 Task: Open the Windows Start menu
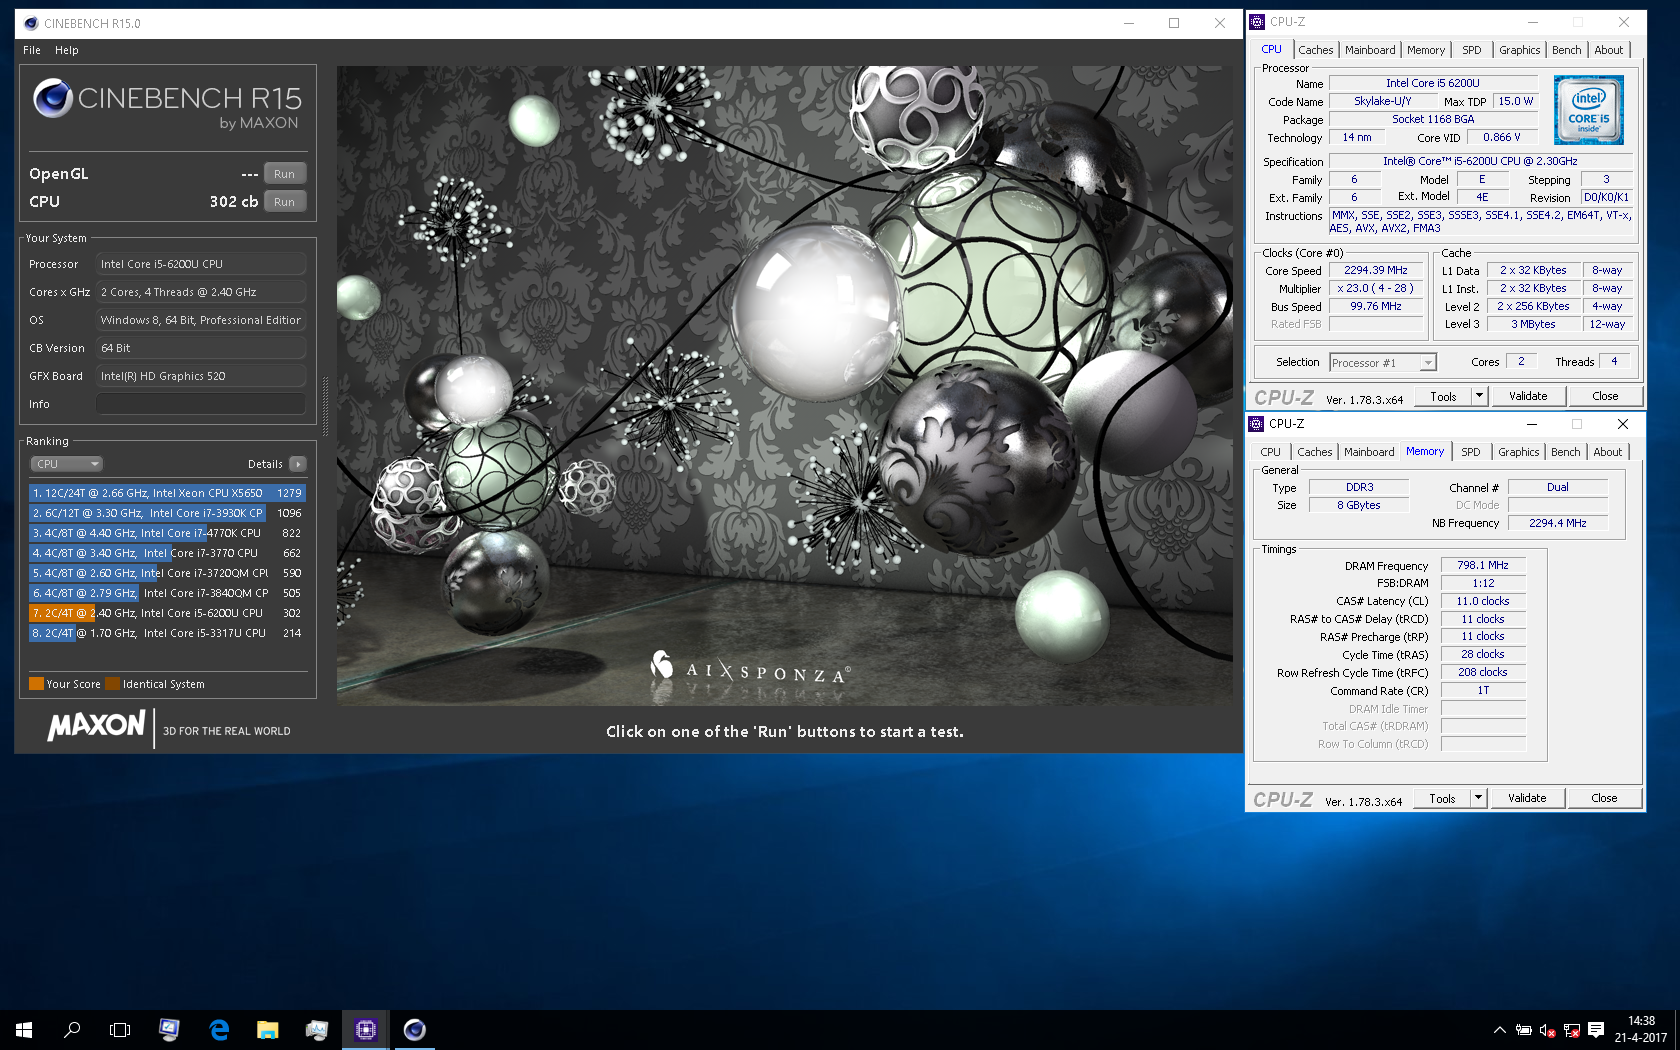point(24,1029)
